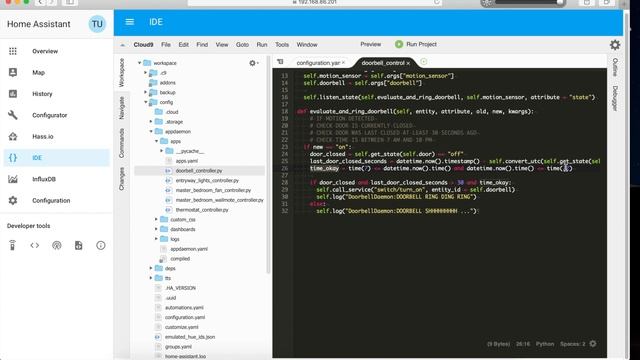
Task: Open entryway_lights_controller.py file
Action: point(207,180)
